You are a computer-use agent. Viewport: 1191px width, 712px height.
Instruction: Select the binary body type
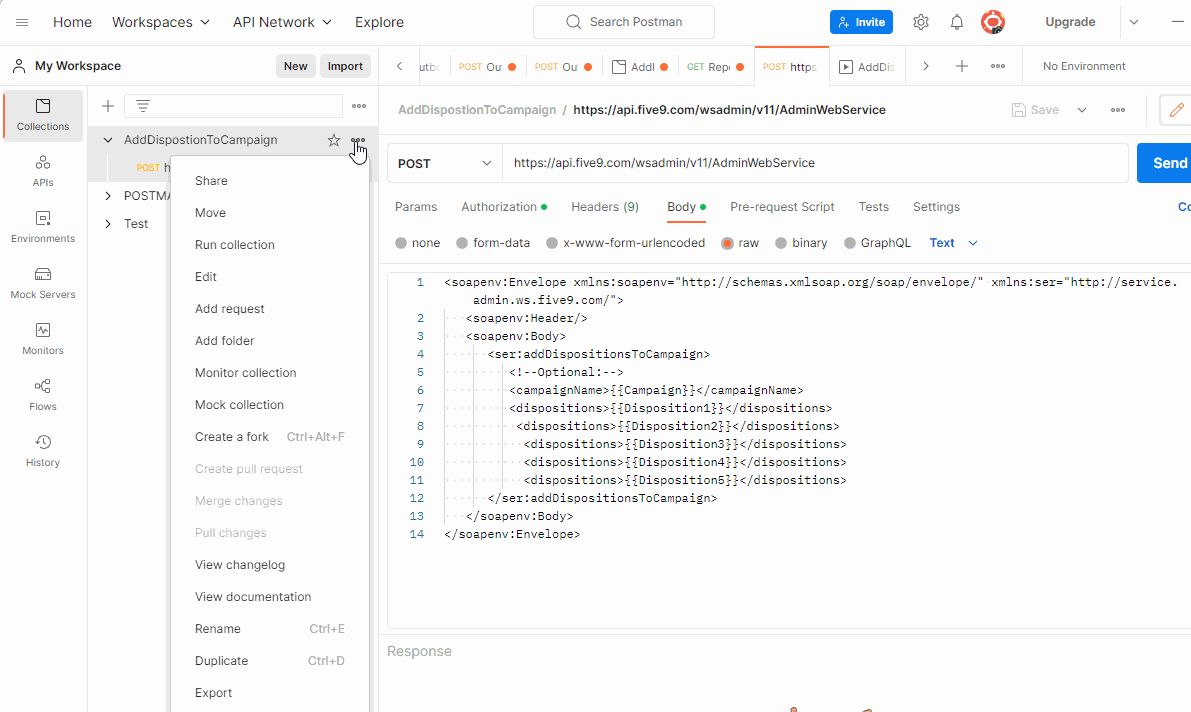[x=781, y=243]
